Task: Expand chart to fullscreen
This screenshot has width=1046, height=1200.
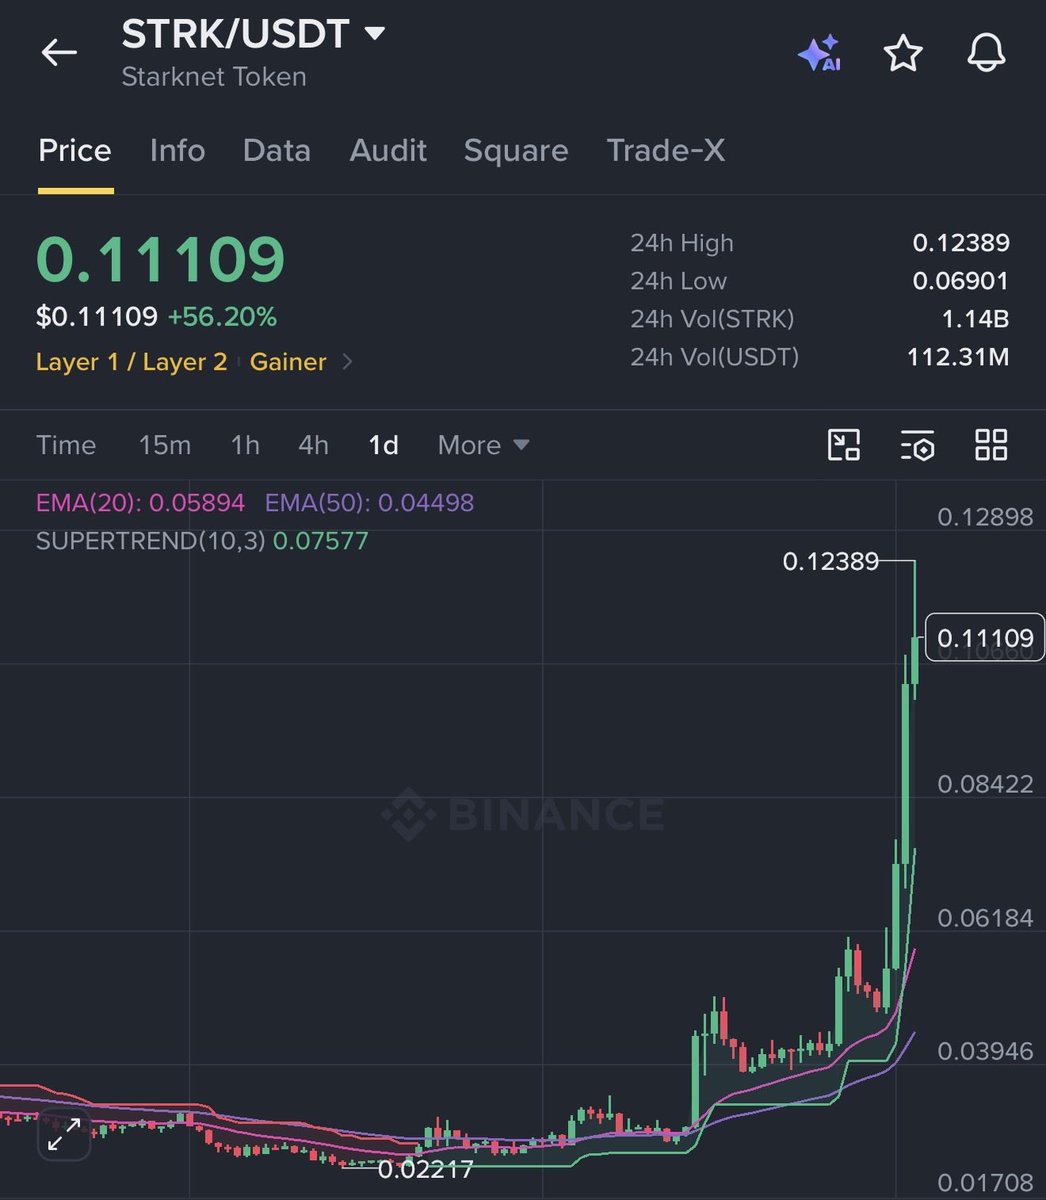Action: tap(64, 1135)
